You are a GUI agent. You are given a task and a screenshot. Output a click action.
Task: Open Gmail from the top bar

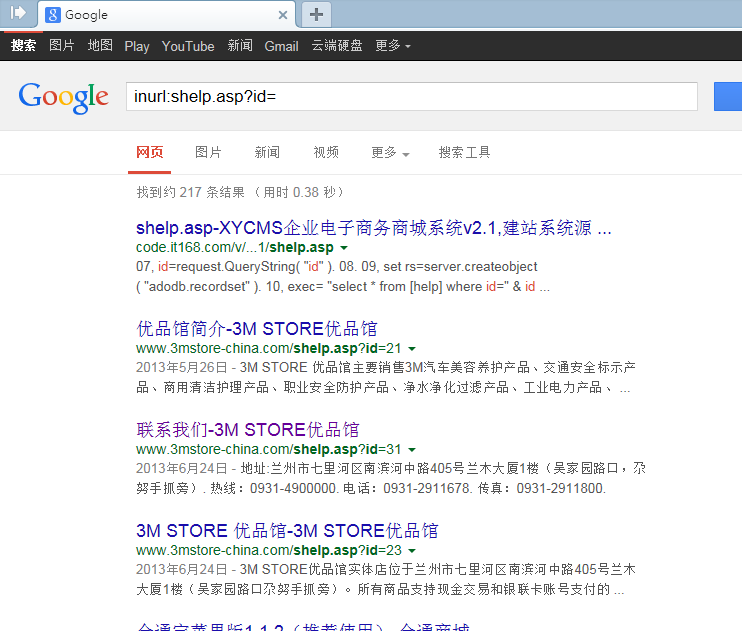pos(281,46)
